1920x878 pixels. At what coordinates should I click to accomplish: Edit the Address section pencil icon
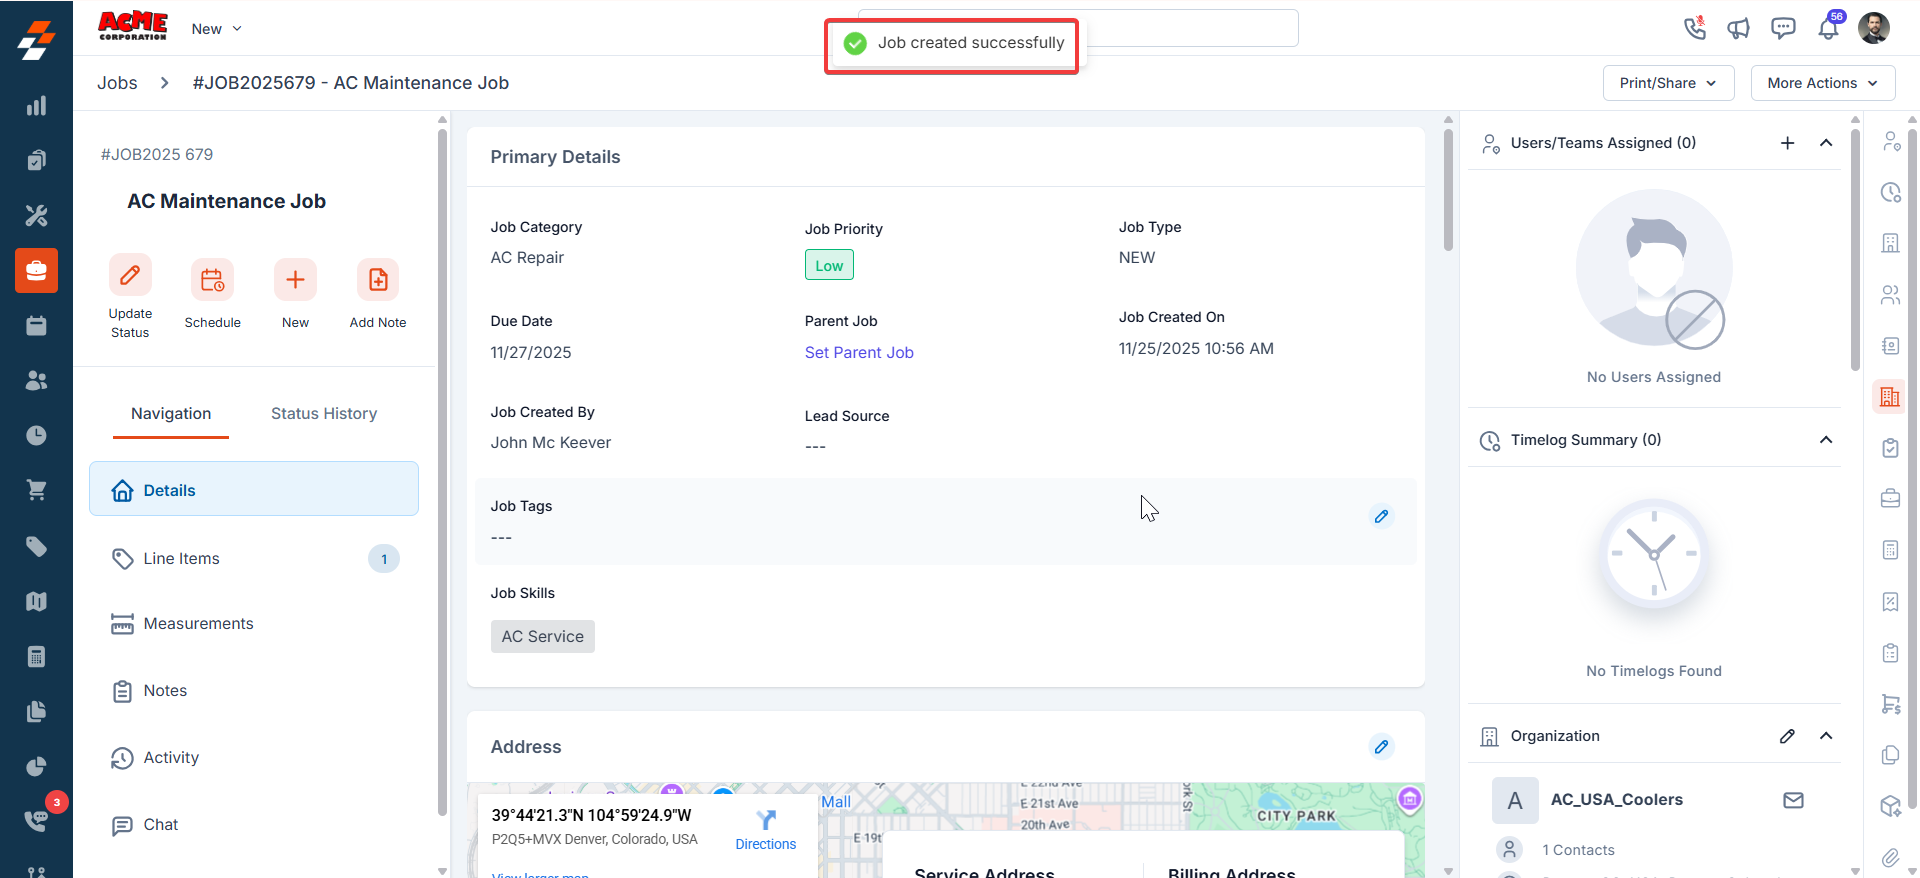[x=1381, y=746]
